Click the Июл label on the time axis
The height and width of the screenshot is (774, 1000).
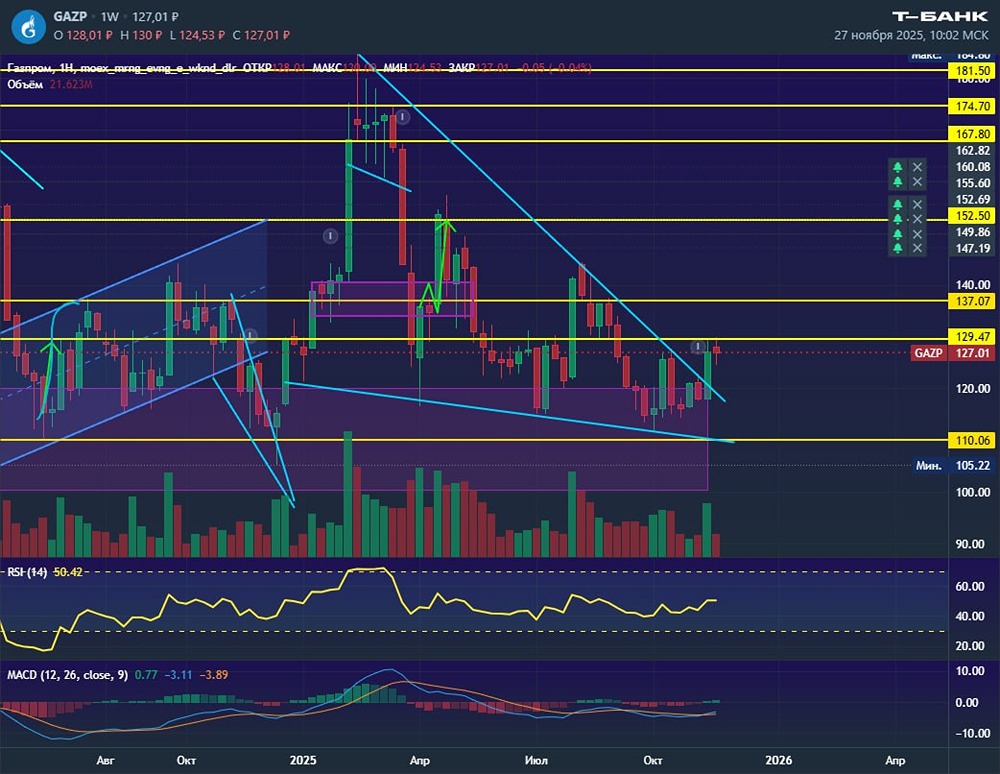tap(536, 760)
